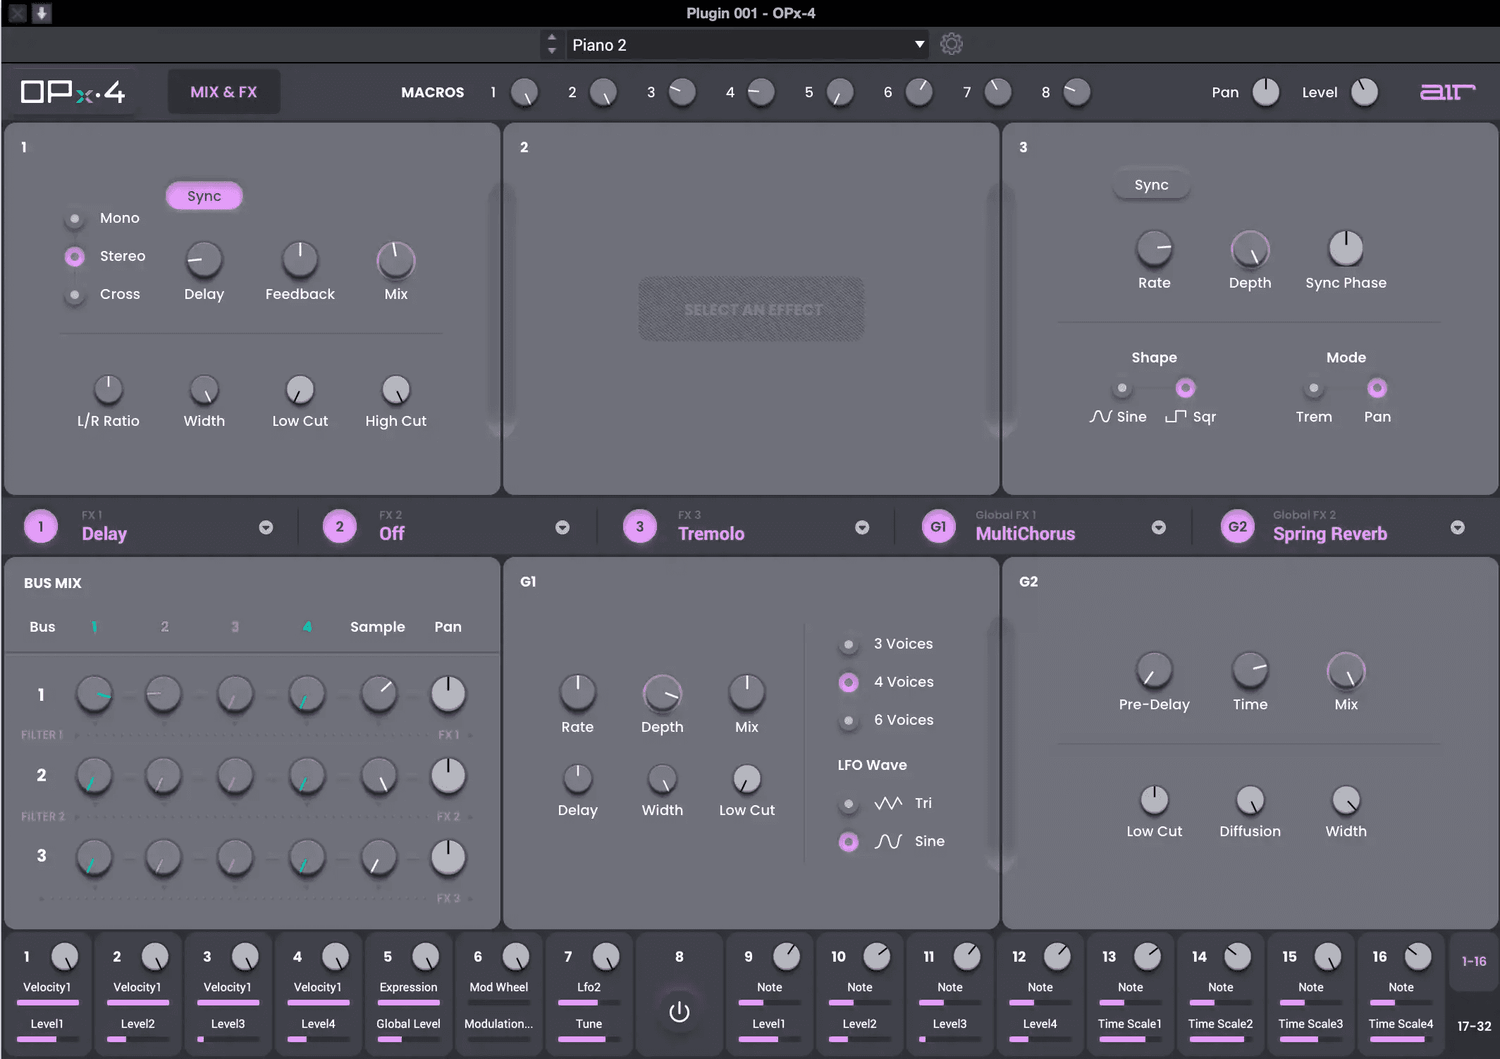Choose Tri LFO wave shape

click(849, 804)
